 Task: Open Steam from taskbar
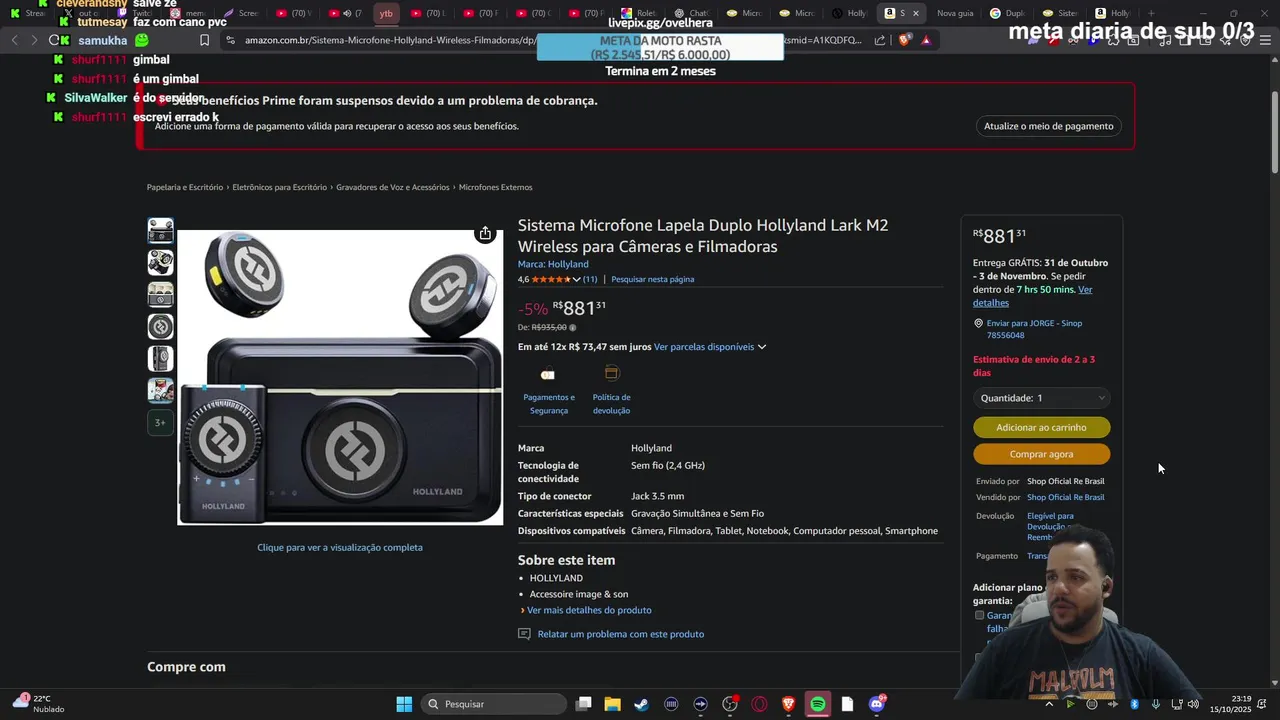pyautogui.click(x=641, y=704)
